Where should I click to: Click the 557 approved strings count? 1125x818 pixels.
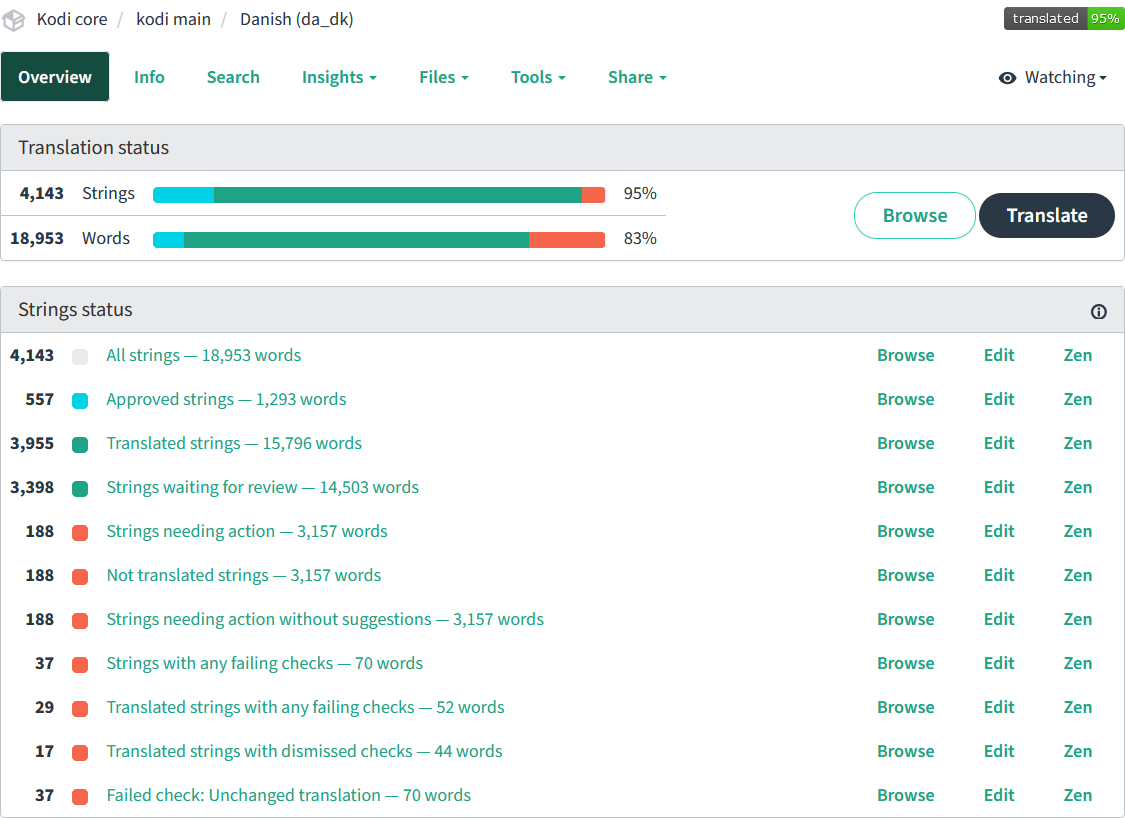39,399
